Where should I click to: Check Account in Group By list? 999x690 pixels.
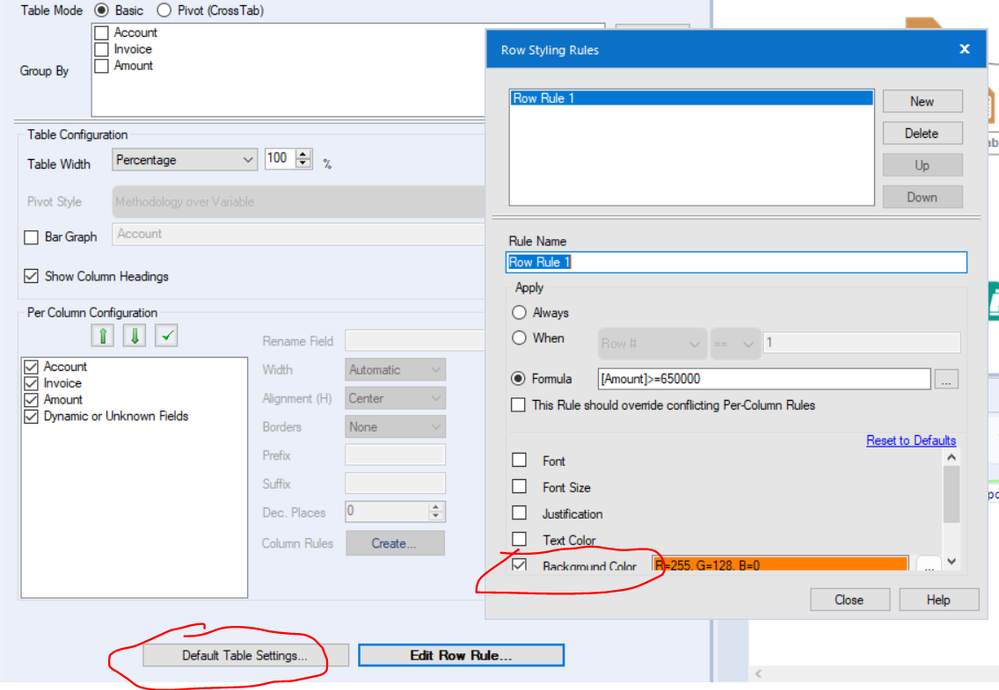pyautogui.click(x=101, y=32)
